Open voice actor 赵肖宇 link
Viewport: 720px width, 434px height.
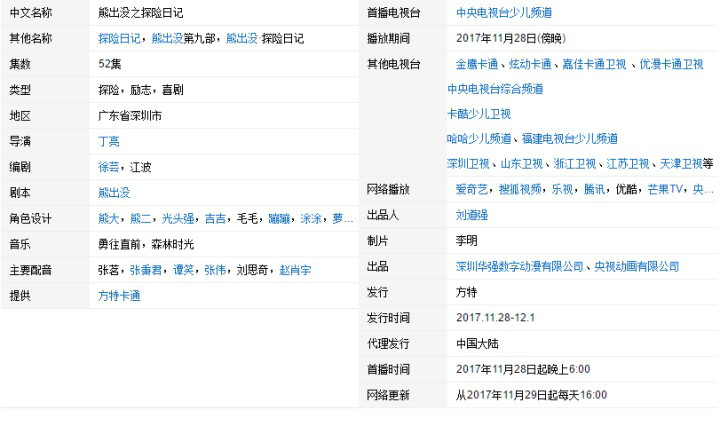click(295, 270)
